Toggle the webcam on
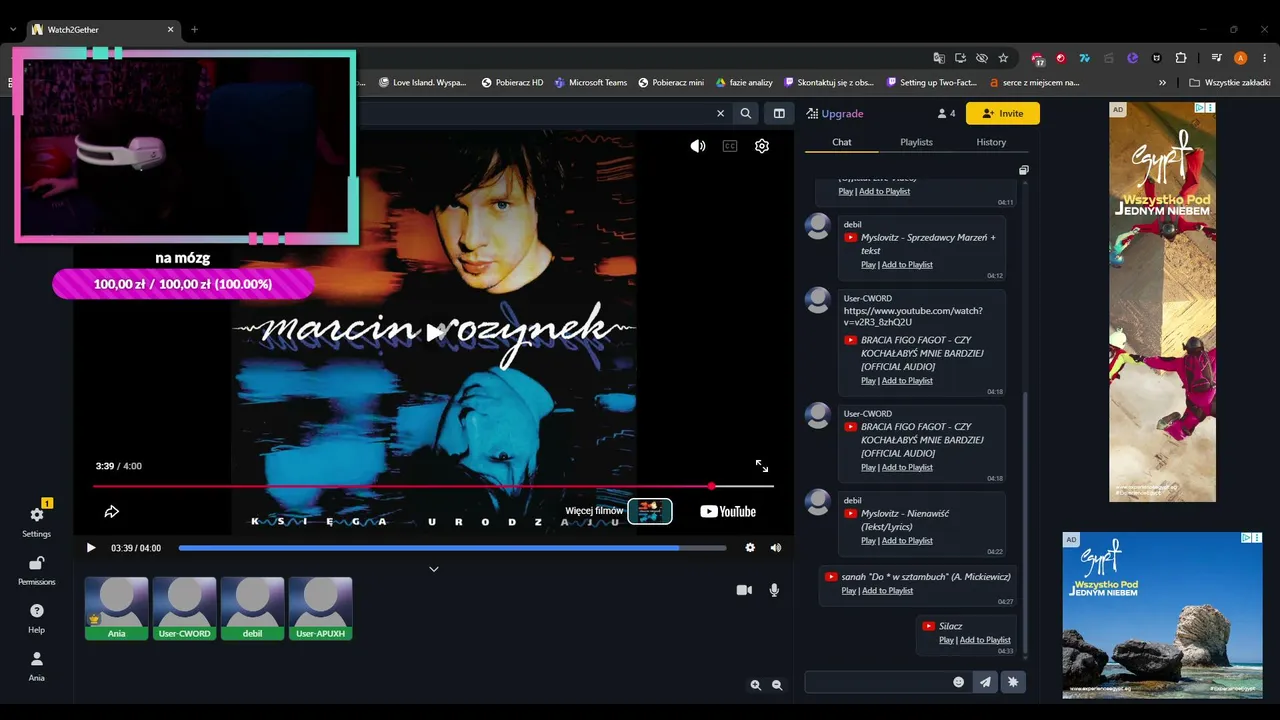The image size is (1280, 720). point(744,590)
